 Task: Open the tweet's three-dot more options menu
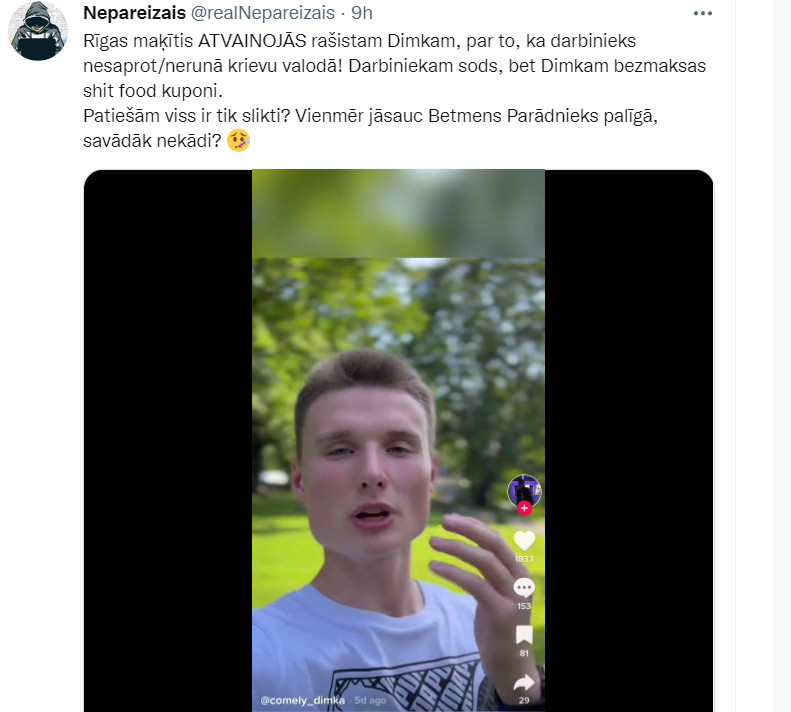[703, 14]
